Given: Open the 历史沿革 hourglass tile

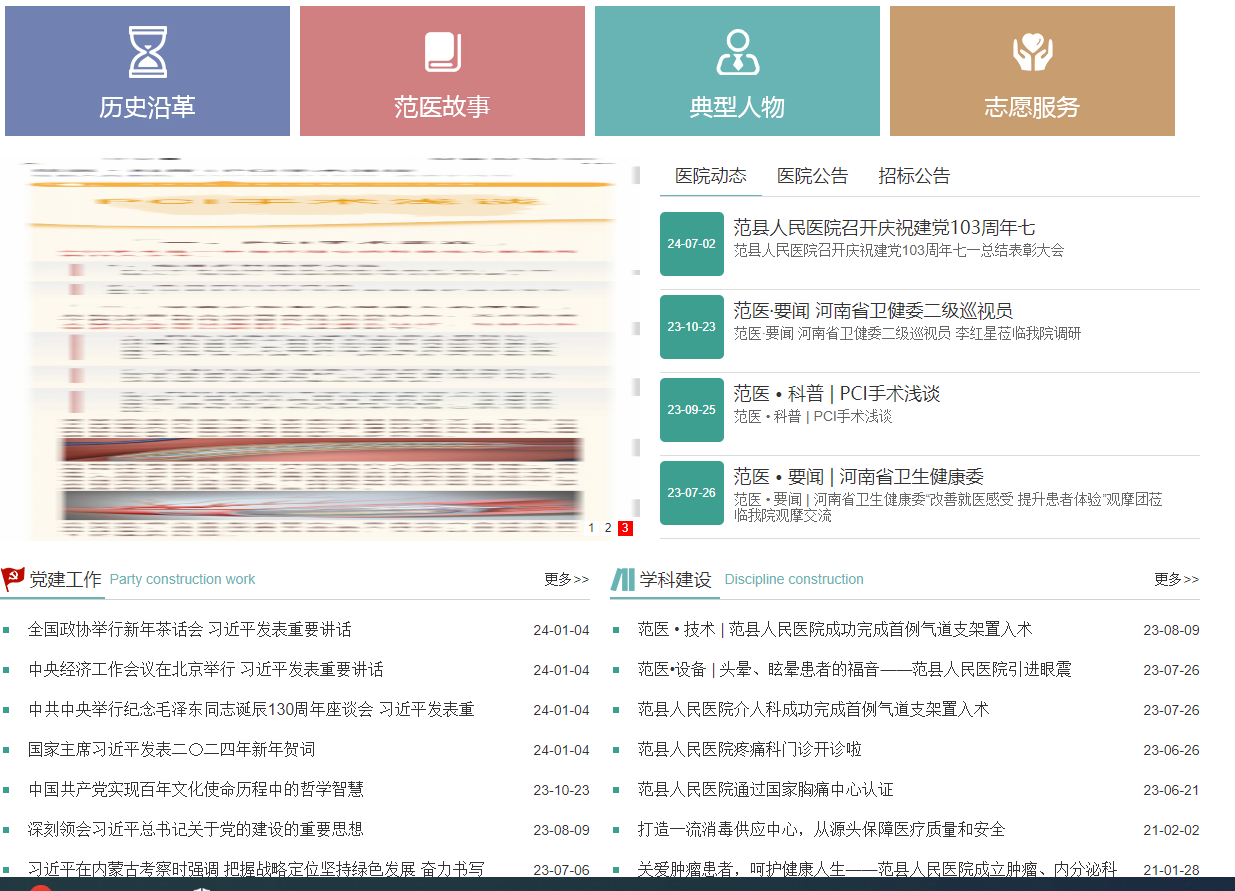Looking at the screenshot, I should (147, 71).
